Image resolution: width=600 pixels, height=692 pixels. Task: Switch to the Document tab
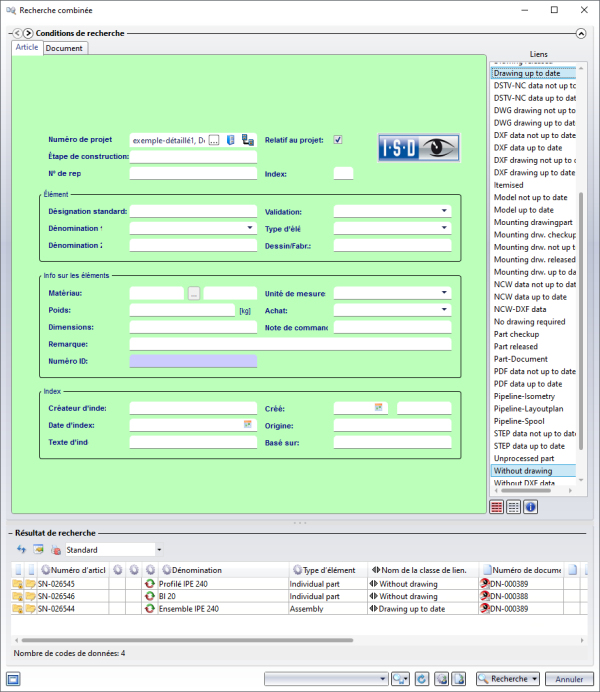(64, 48)
